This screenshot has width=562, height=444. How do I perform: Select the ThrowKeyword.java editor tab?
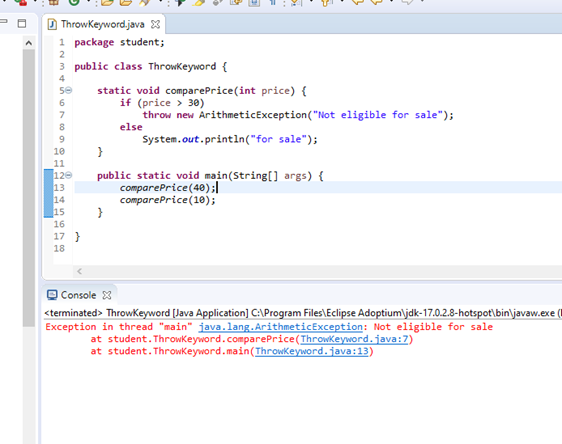[x=103, y=24]
